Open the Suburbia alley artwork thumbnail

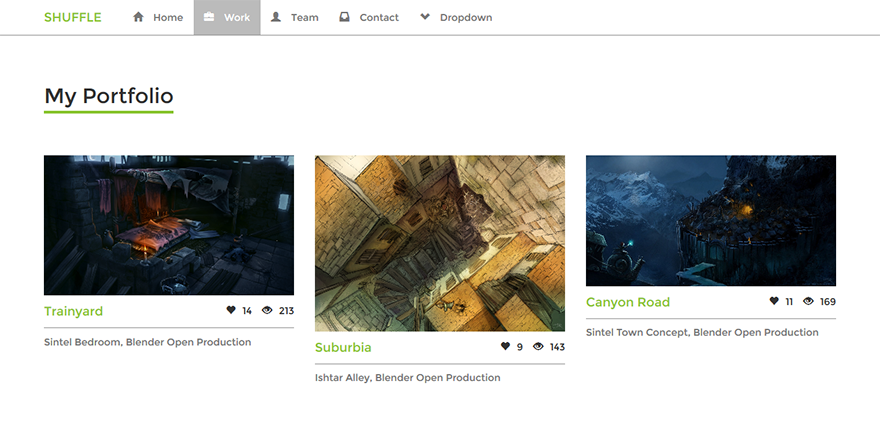point(440,243)
